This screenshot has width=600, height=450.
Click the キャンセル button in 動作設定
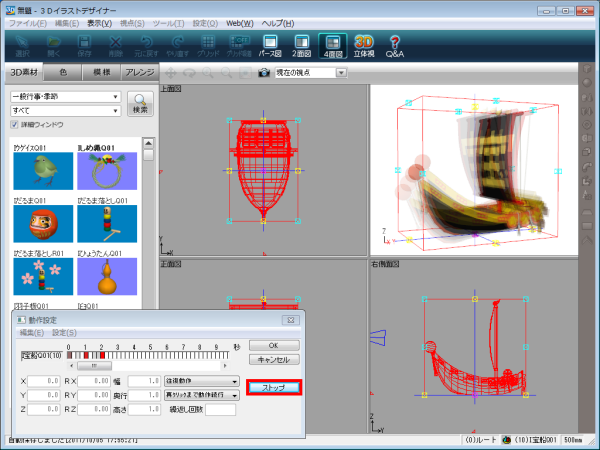click(x=273, y=359)
